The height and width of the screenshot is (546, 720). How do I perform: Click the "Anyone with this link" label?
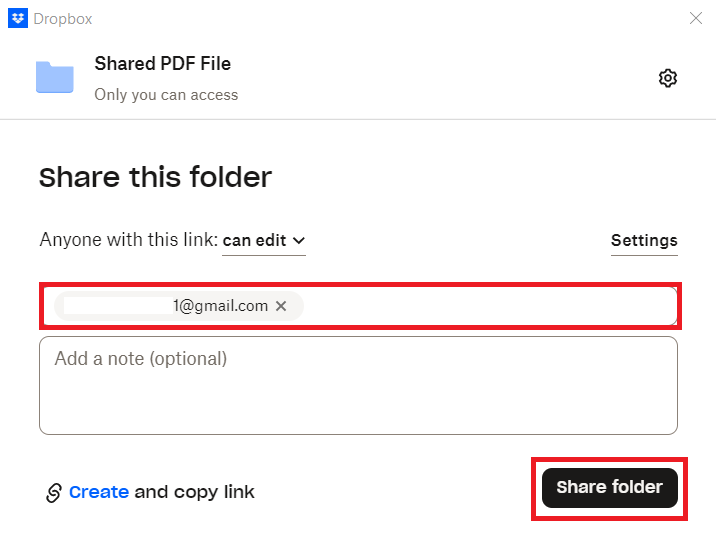click(128, 240)
